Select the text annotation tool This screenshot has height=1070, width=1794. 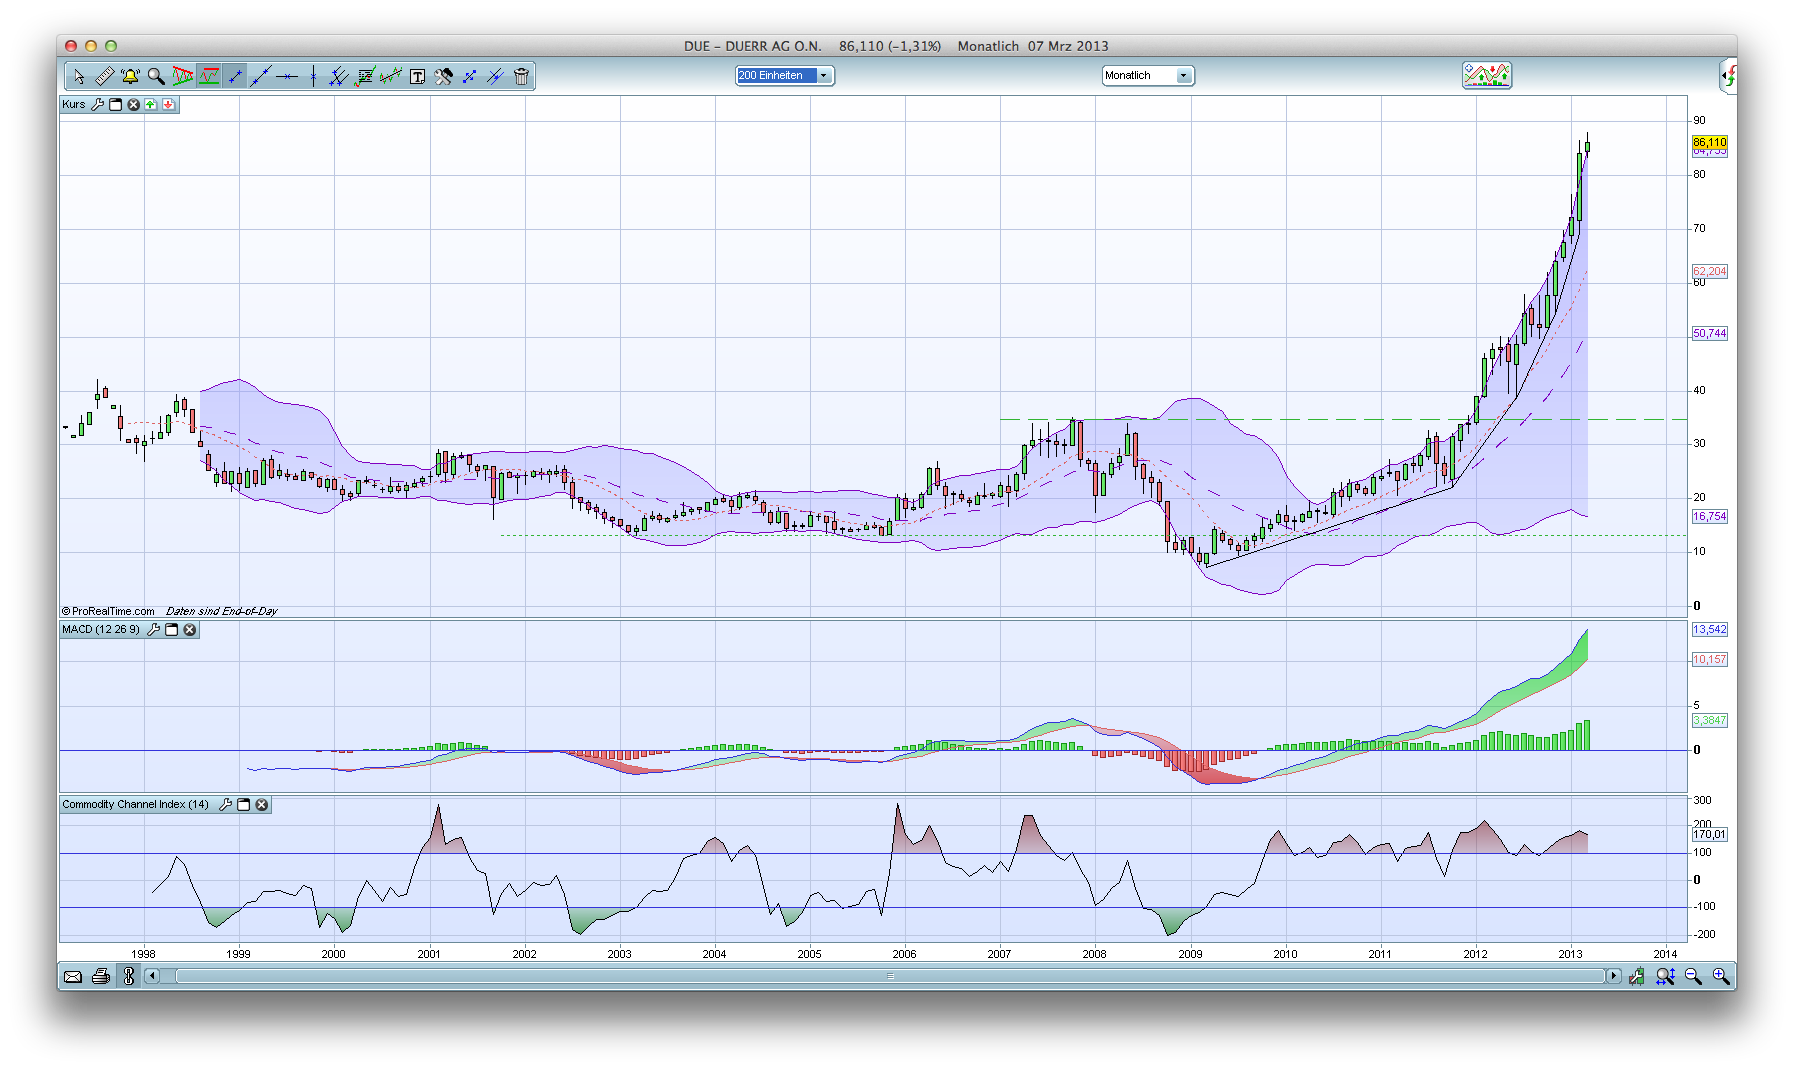tap(417, 76)
